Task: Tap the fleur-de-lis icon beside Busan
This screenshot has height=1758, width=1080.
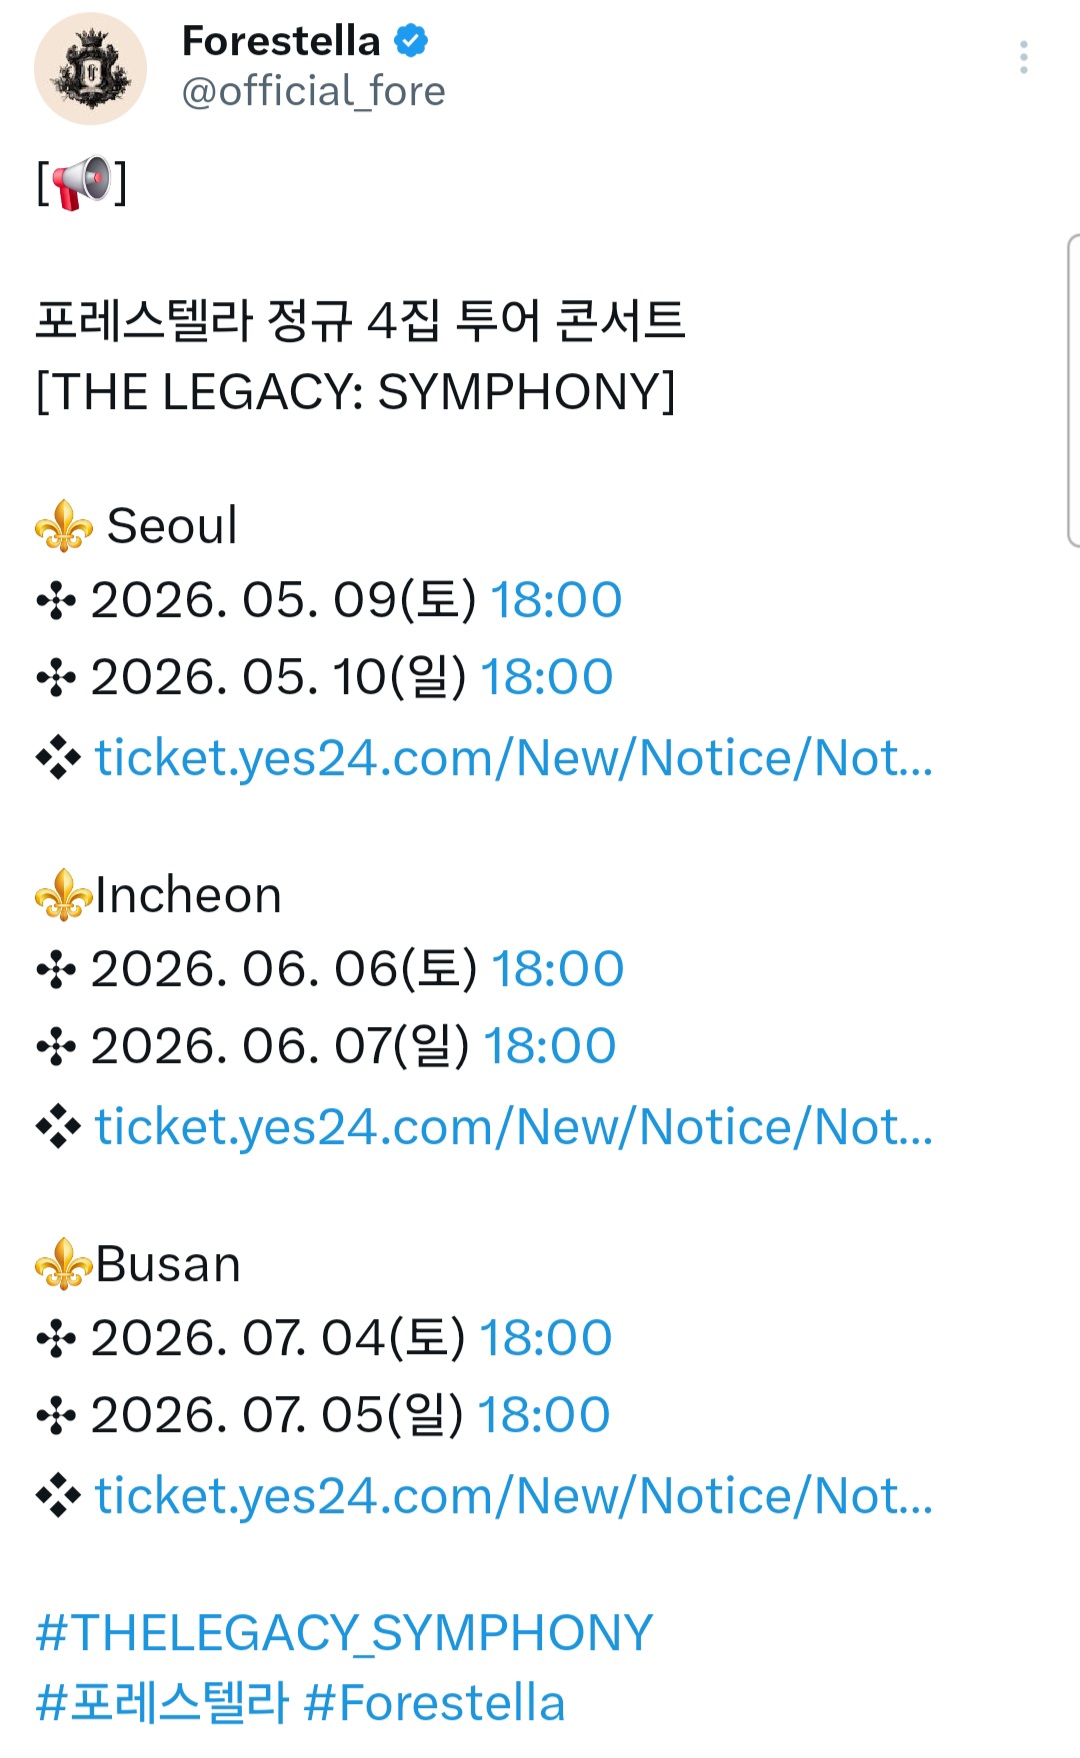Action: (64, 1264)
